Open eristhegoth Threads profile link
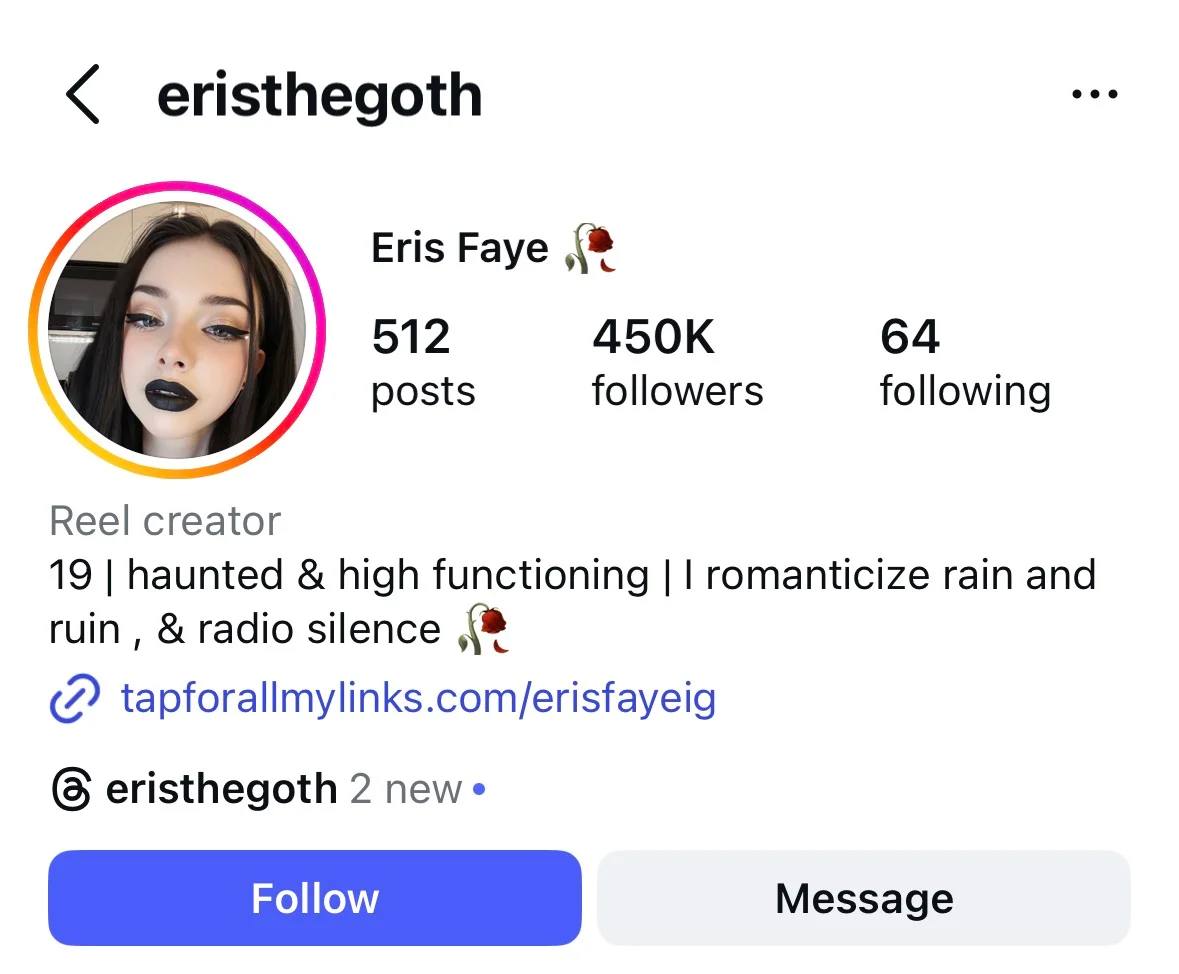1179x974 pixels. tap(221, 789)
